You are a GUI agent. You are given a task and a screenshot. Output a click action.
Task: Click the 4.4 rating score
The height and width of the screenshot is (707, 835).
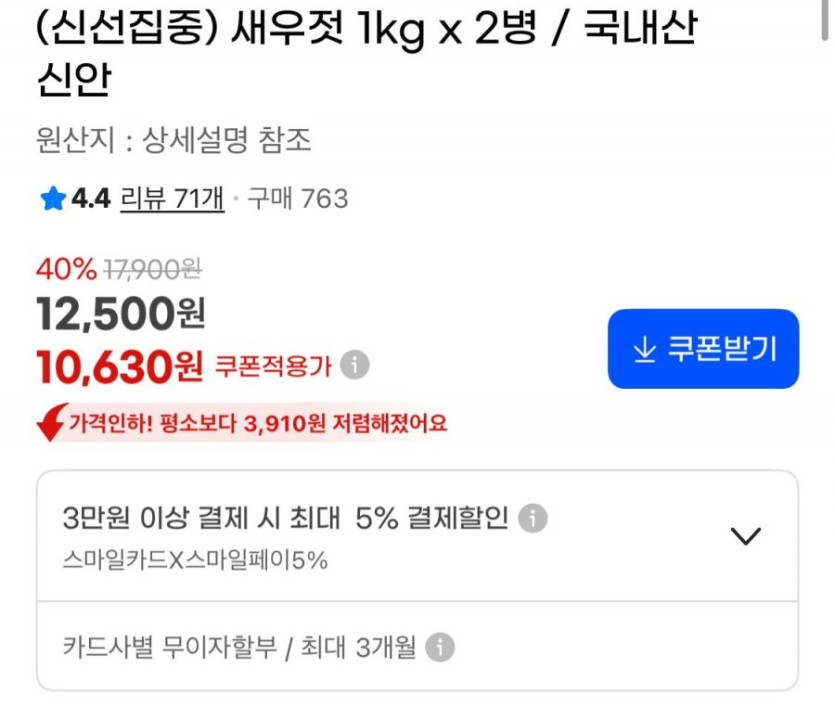pyautogui.click(x=91, y=199)
